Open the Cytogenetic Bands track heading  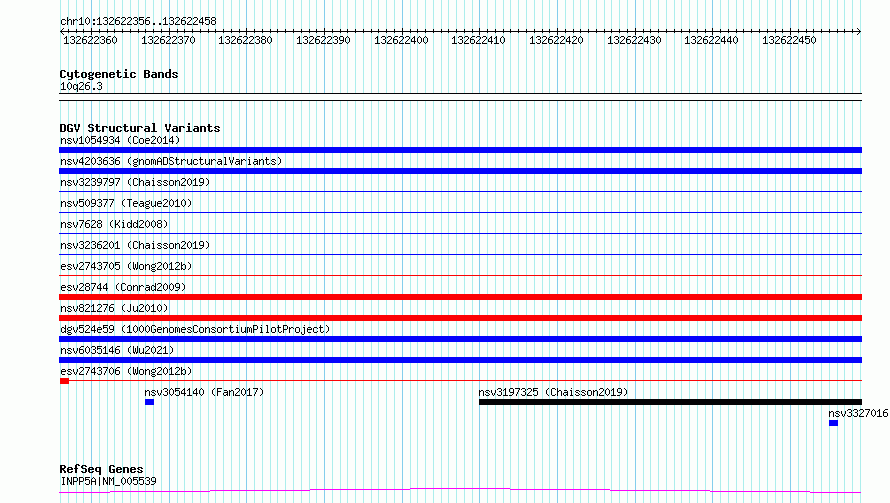click(x=119, y=74)
